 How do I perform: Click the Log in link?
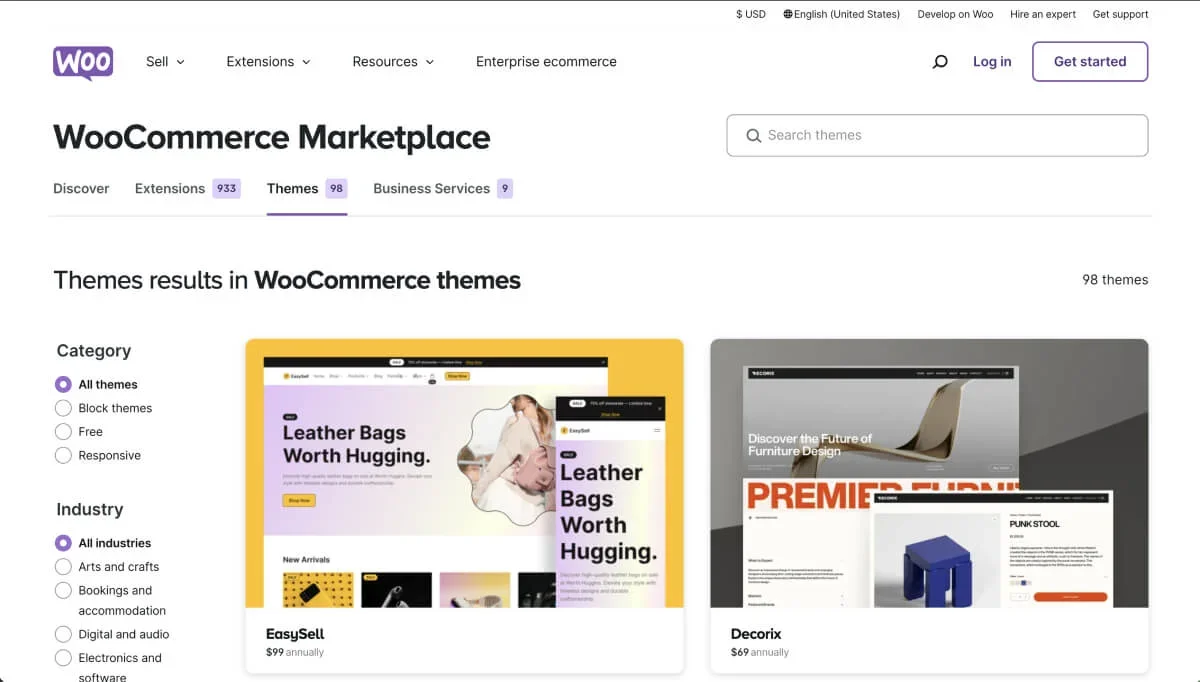[991, 61]
